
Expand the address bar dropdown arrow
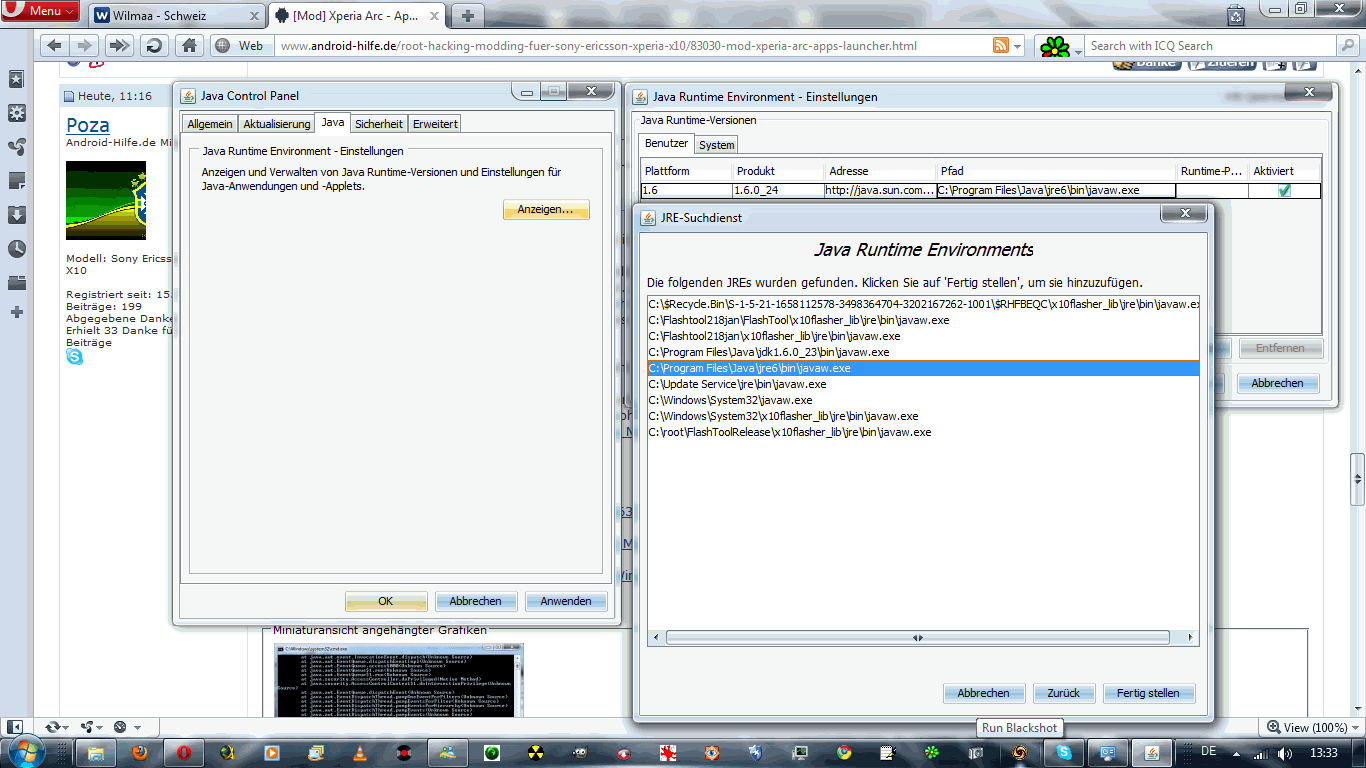1018,47
